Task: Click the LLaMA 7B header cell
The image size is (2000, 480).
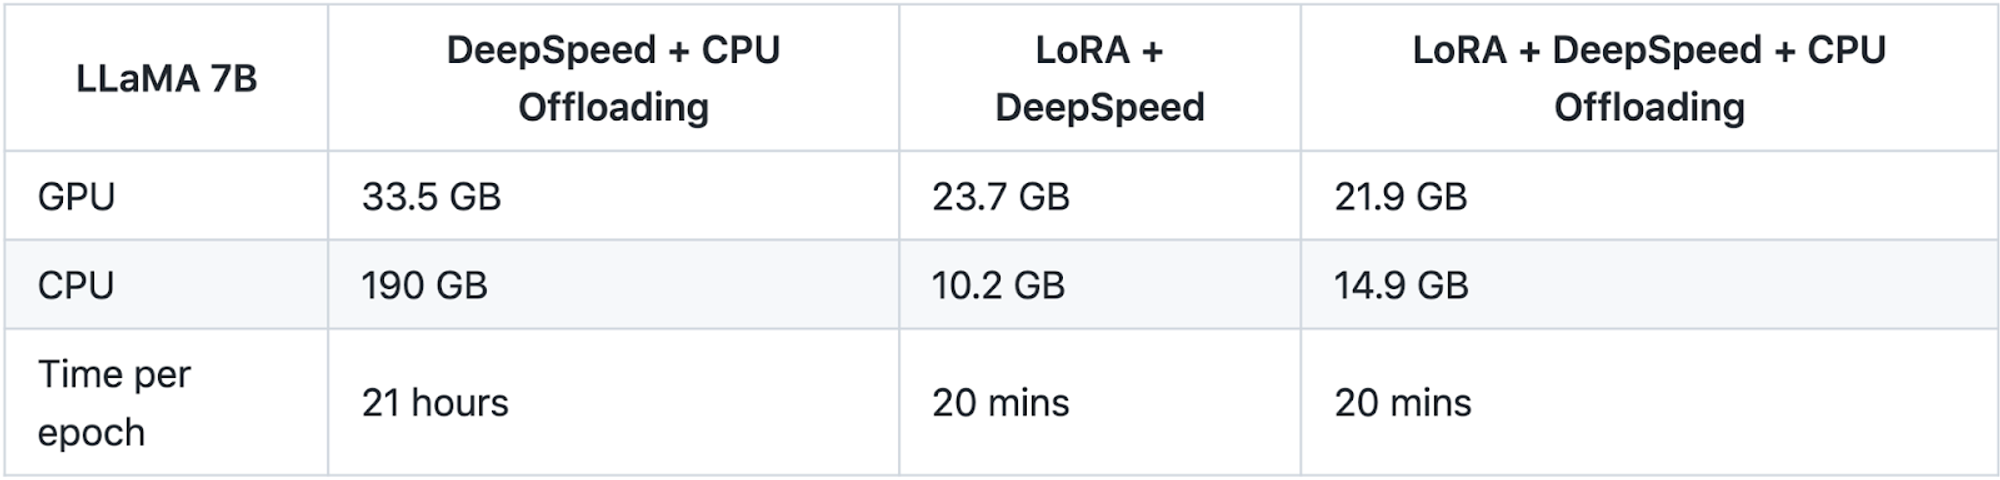Action: coord(166,79)
